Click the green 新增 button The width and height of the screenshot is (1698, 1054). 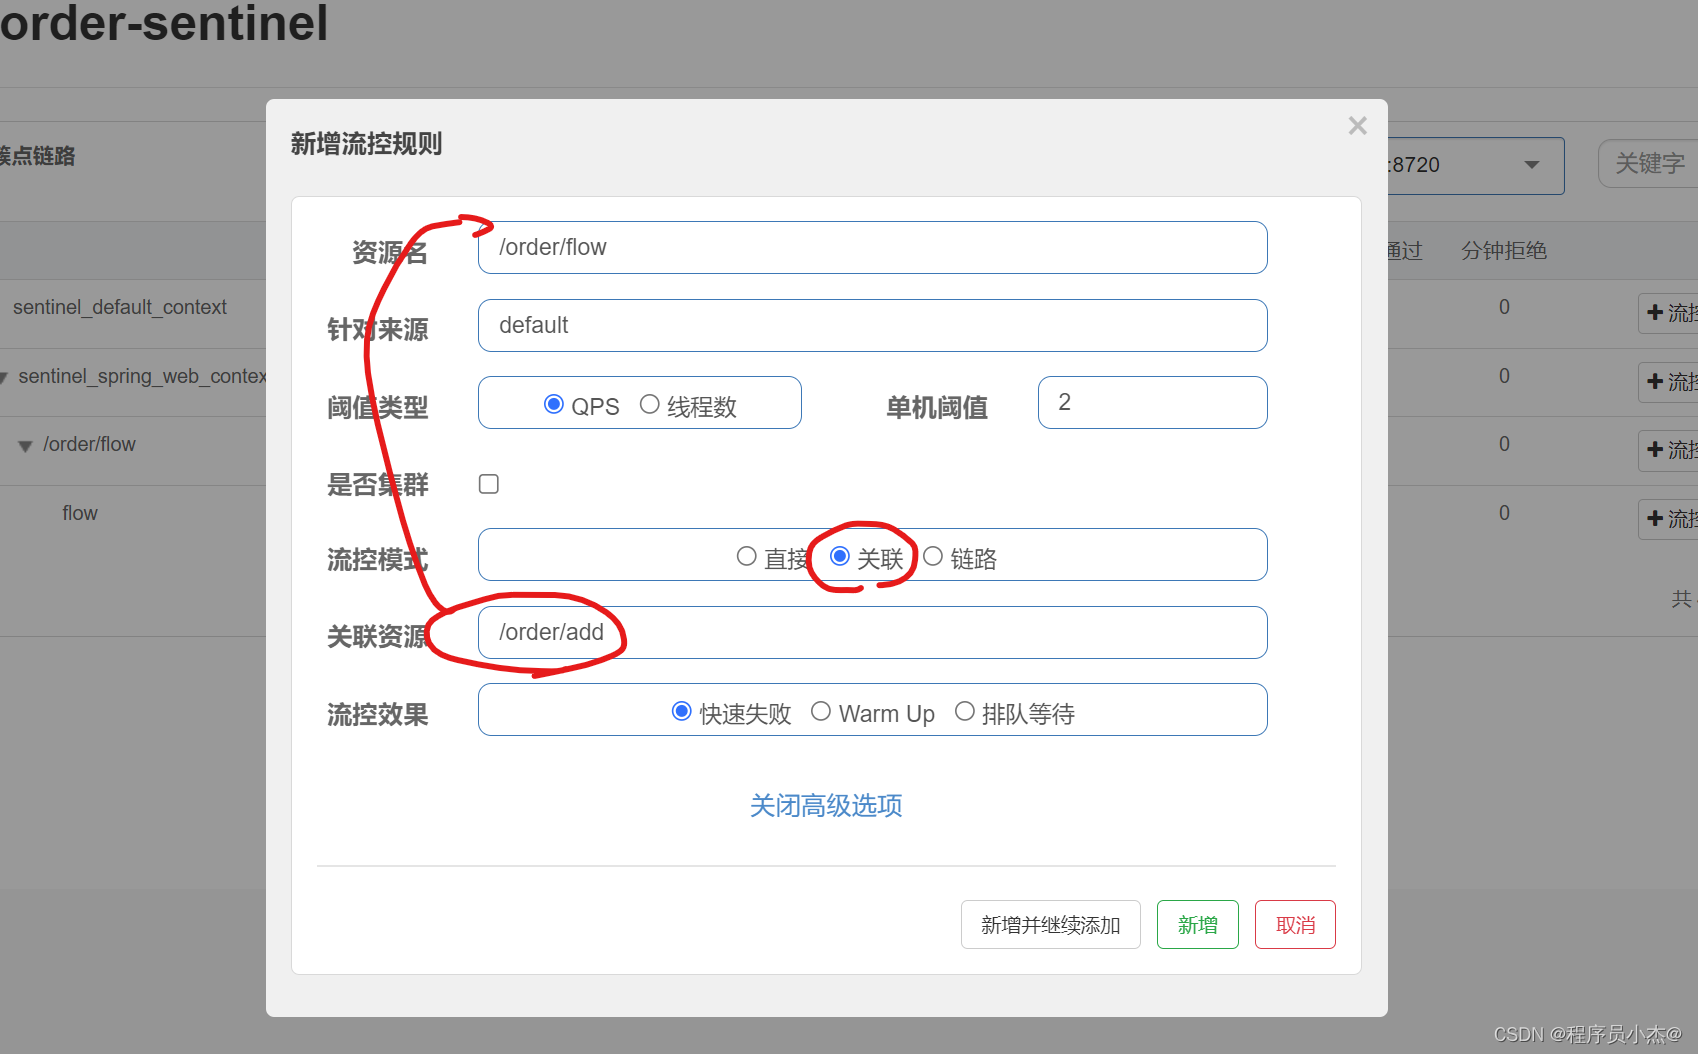point(1197,924)
